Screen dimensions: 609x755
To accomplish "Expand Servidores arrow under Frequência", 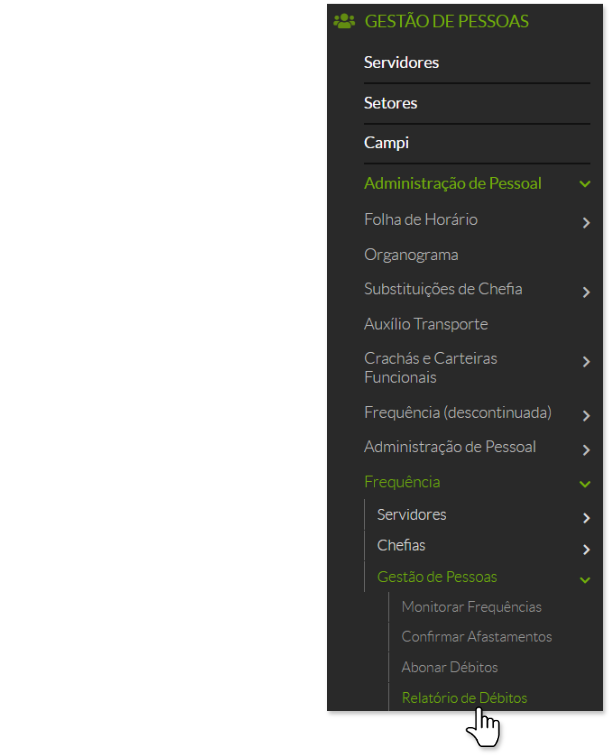I will [586, 518].
